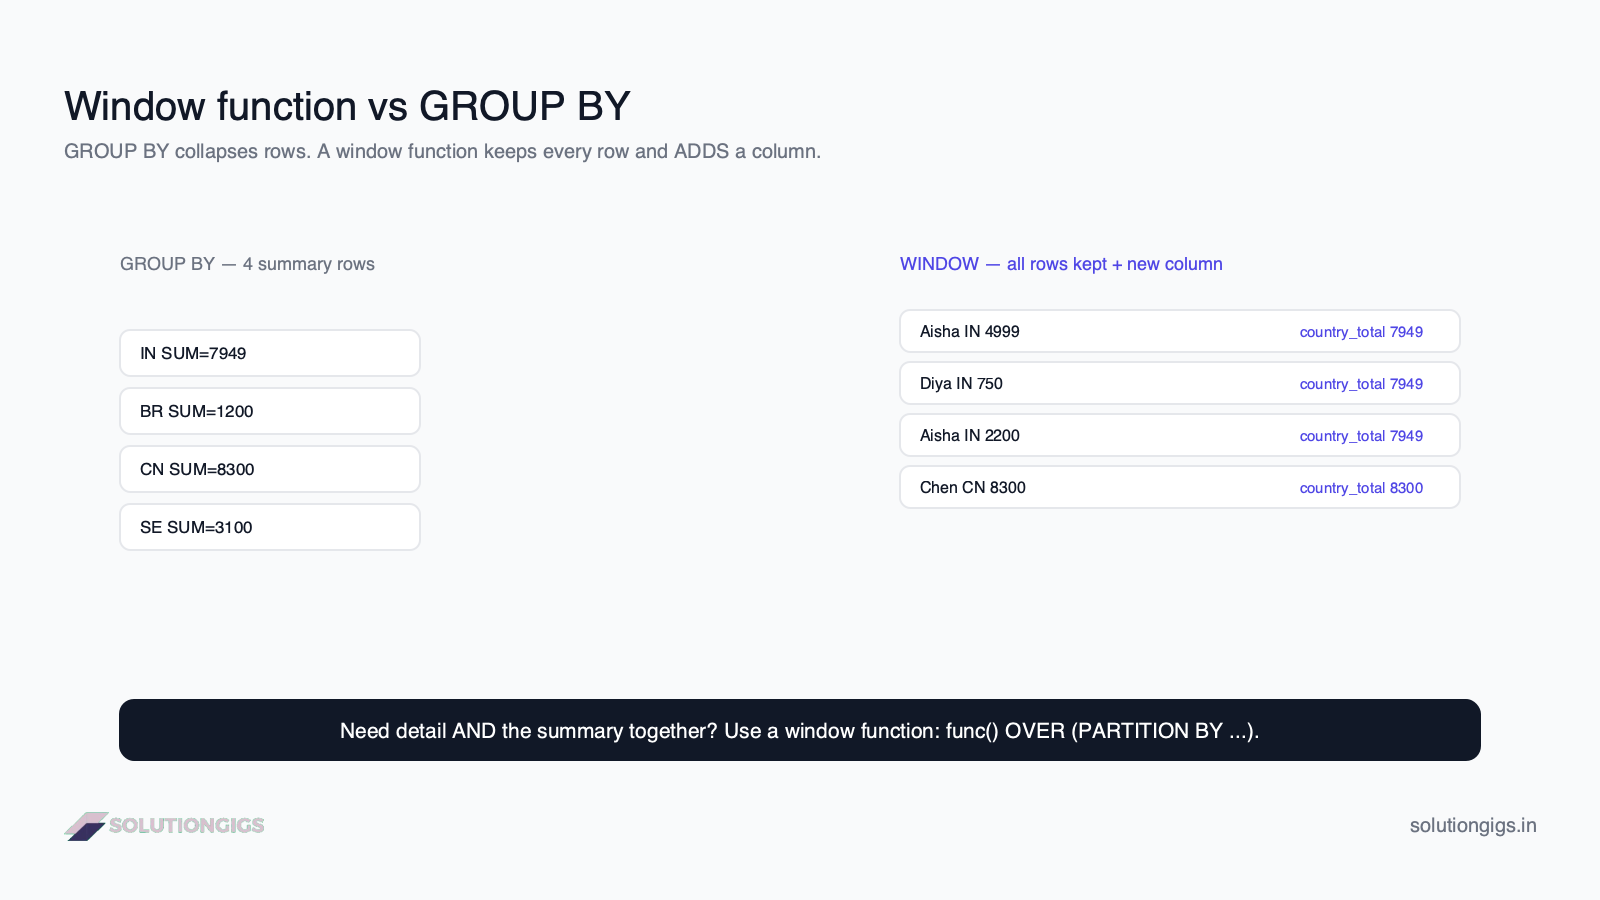
Task: Click the Aisha IN 4999 row
Action: tap(1180, 331)
